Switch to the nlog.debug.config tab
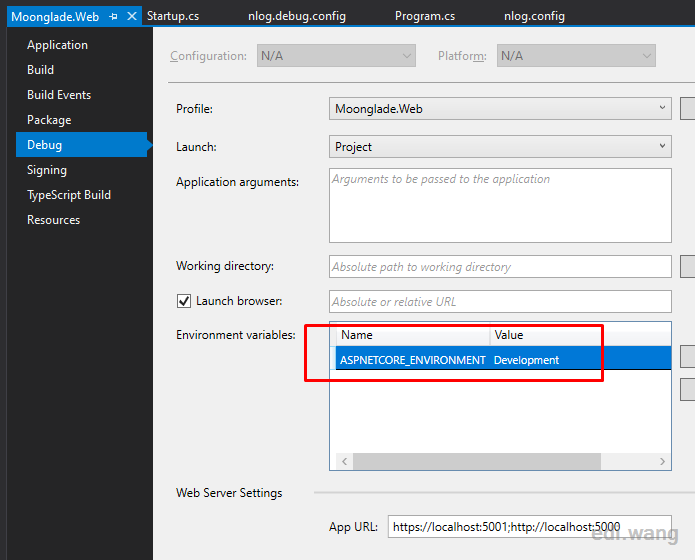 [x=297, y=16]
